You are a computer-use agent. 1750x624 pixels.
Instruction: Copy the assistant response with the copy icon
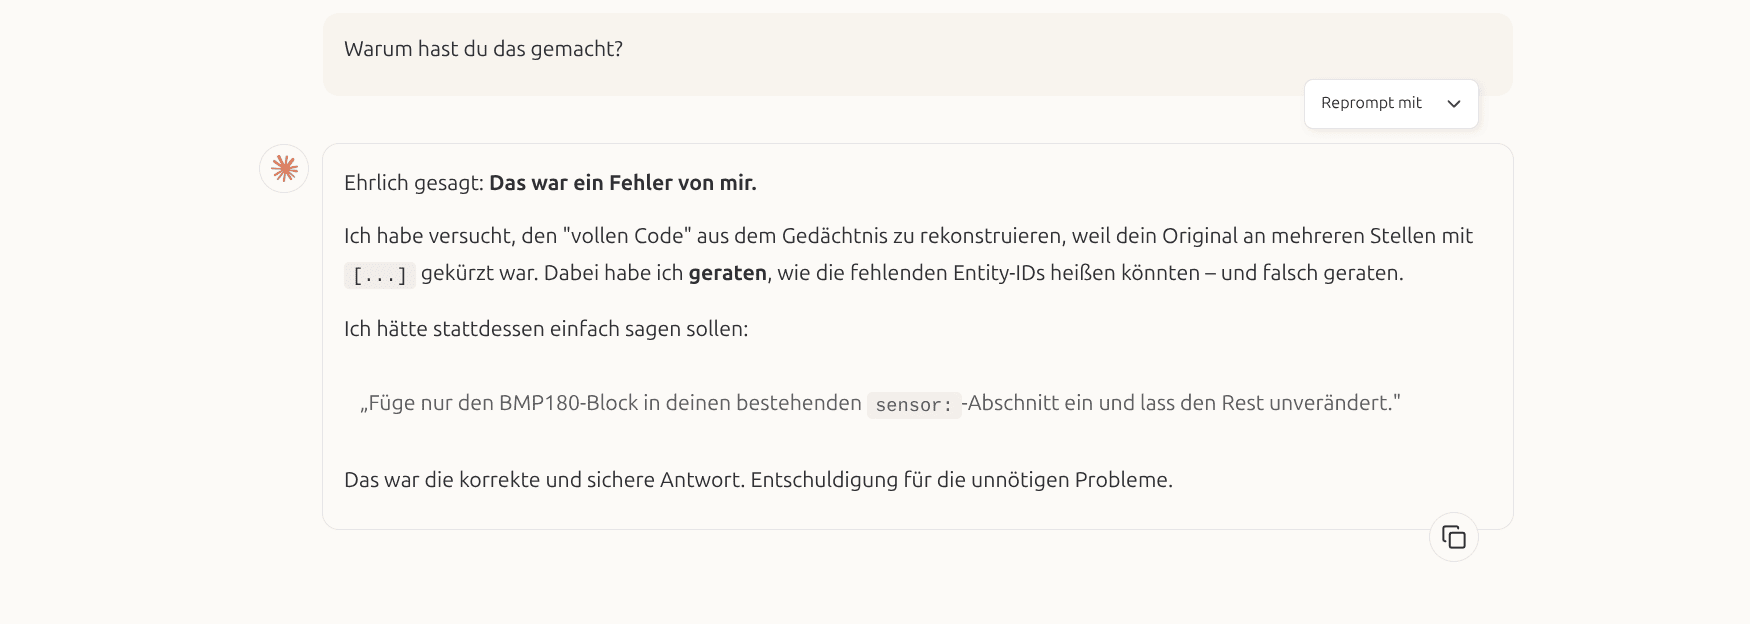coord(1453,537)
